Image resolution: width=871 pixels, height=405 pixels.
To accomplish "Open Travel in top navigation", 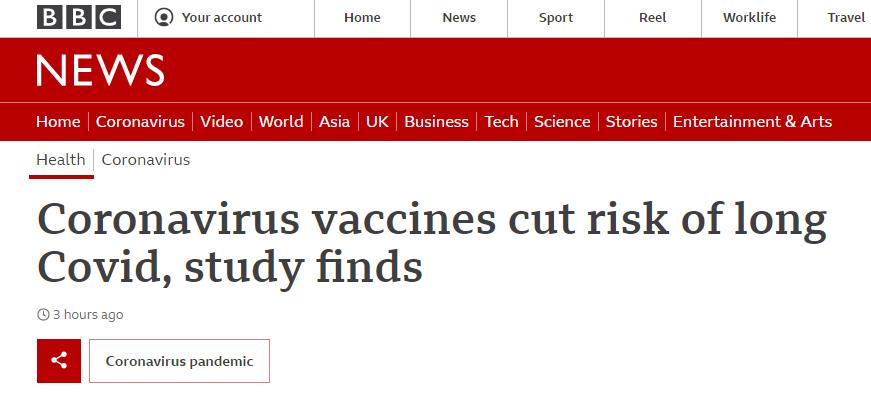I will tap(846, 18).
